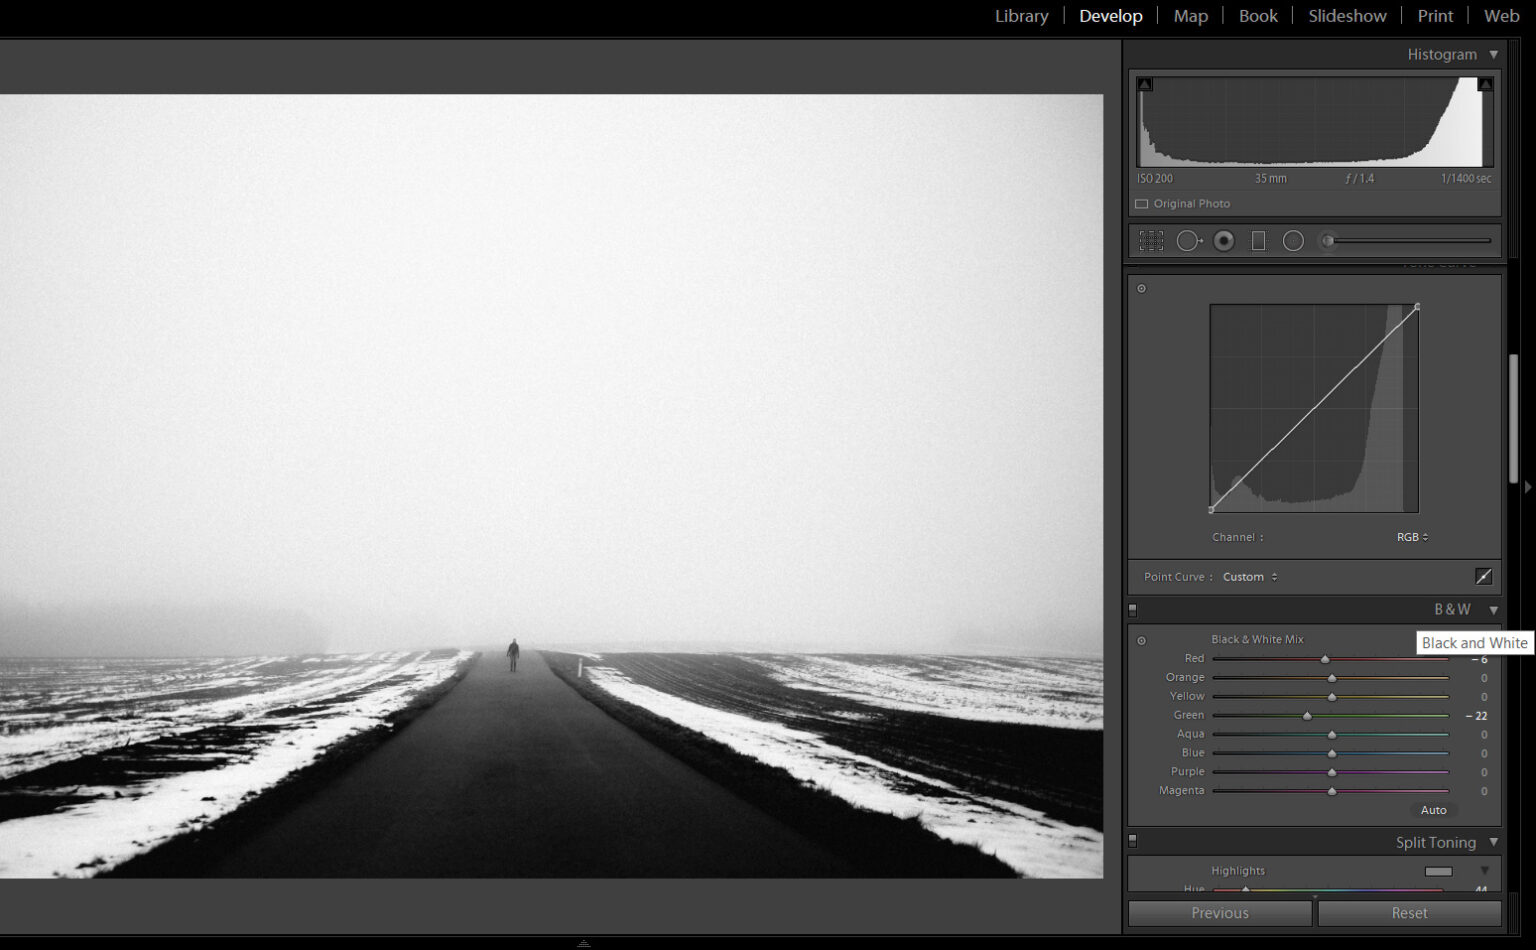Select the Graduated Filter tool
The width and height of the screenshot is (1536, 950).
(1258, 240)
